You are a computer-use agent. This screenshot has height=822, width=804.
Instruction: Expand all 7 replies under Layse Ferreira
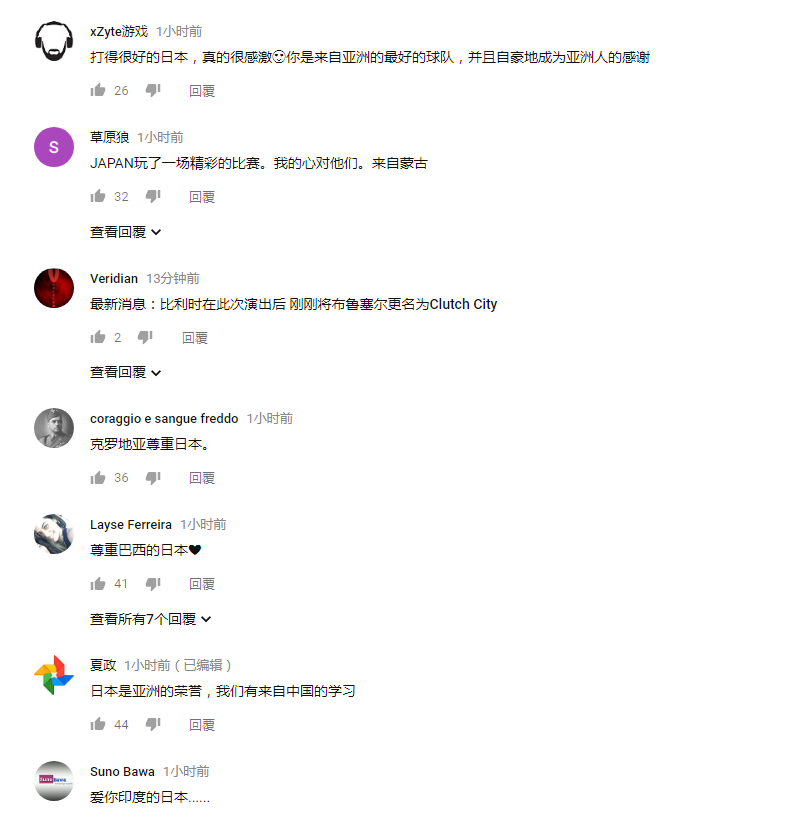[150, 619]
